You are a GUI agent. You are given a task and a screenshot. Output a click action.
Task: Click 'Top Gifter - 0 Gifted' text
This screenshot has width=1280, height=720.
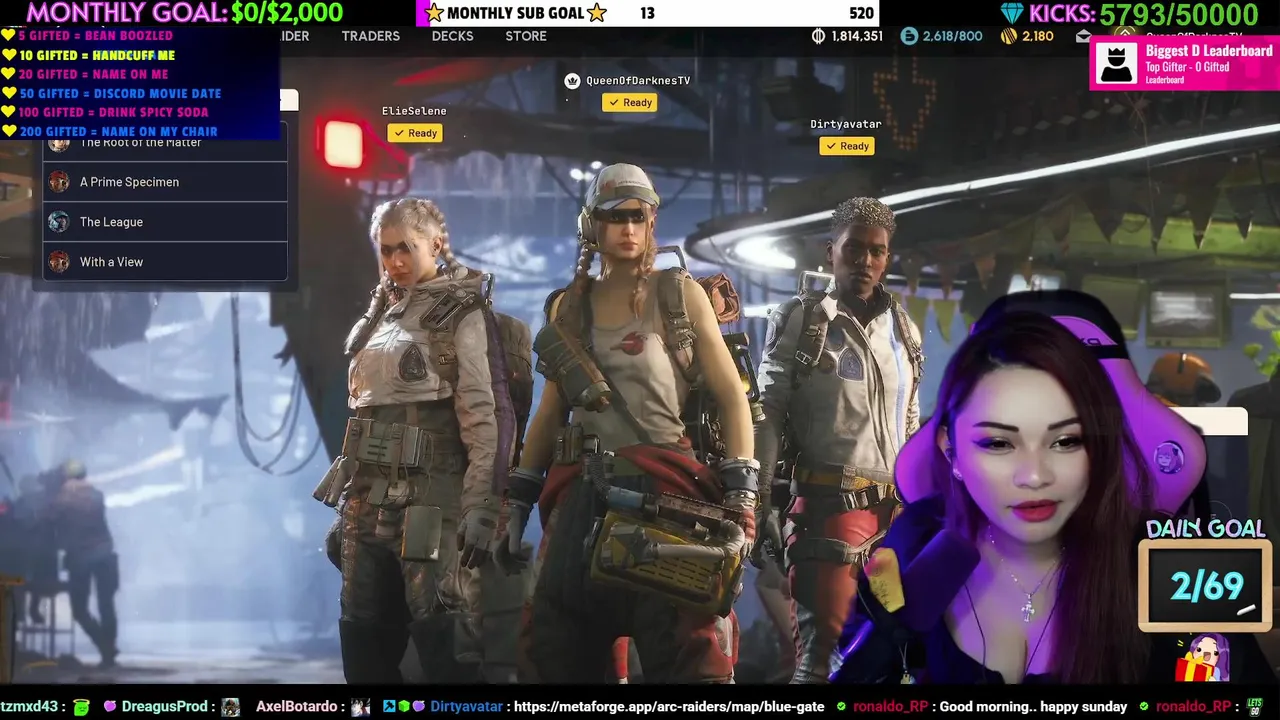1187,67
